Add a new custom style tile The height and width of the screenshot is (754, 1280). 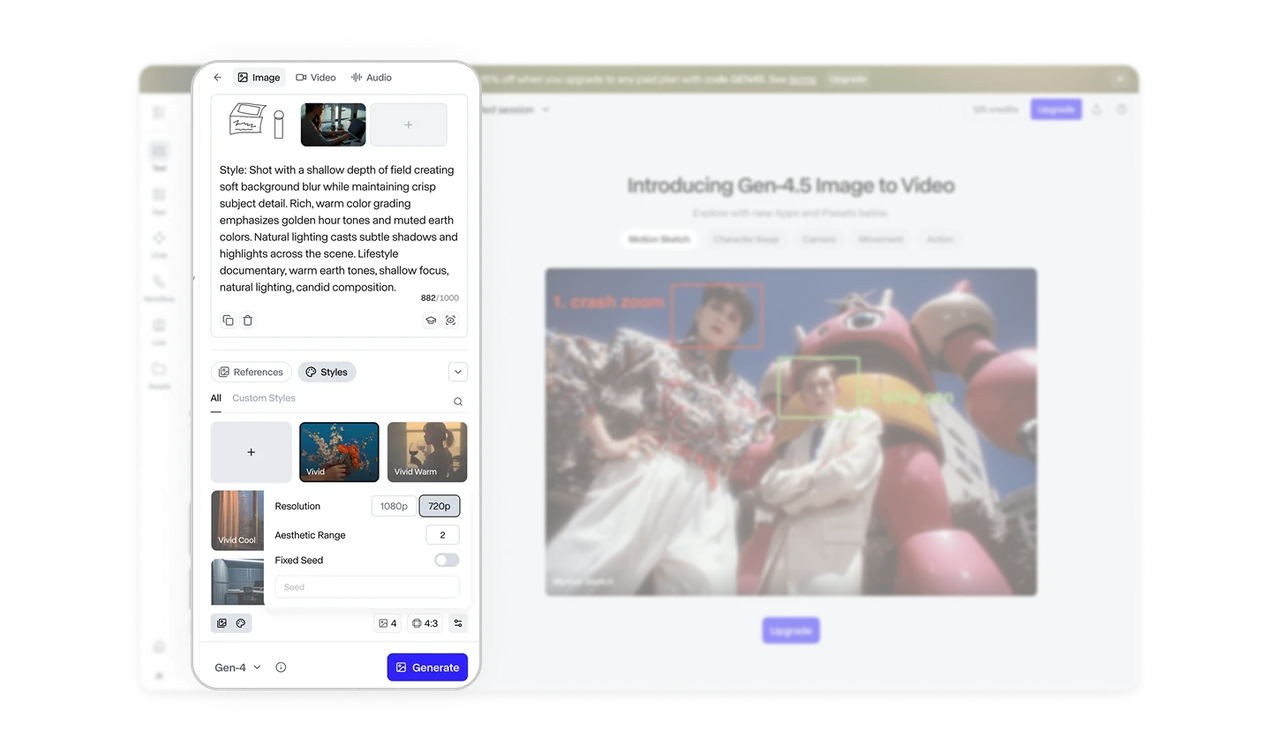pos(251,452)
